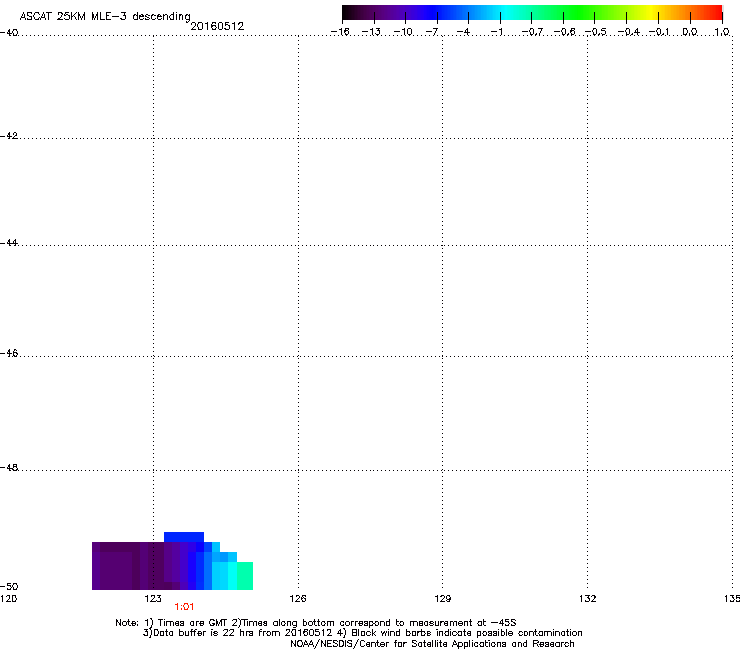Click the color bar legend at the top
This screenshot has height=650, width=740.
click(x=532, y=13)
